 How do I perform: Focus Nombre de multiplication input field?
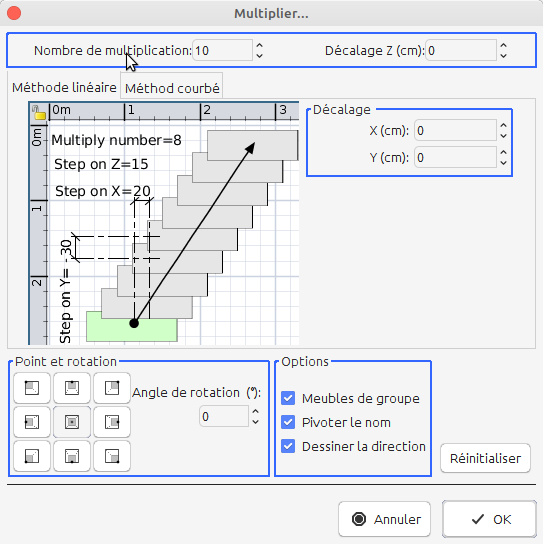coord(222,51)
